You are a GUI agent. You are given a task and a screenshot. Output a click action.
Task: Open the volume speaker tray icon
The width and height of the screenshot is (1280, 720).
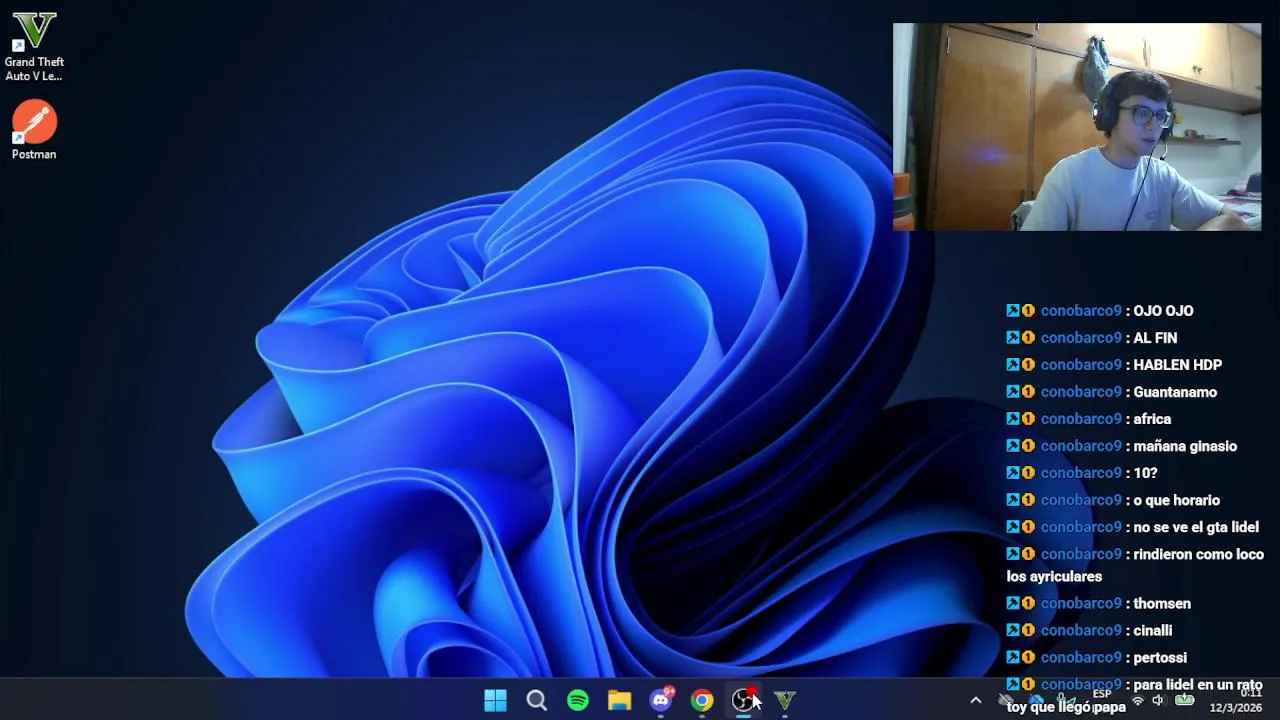point(1158,701)
